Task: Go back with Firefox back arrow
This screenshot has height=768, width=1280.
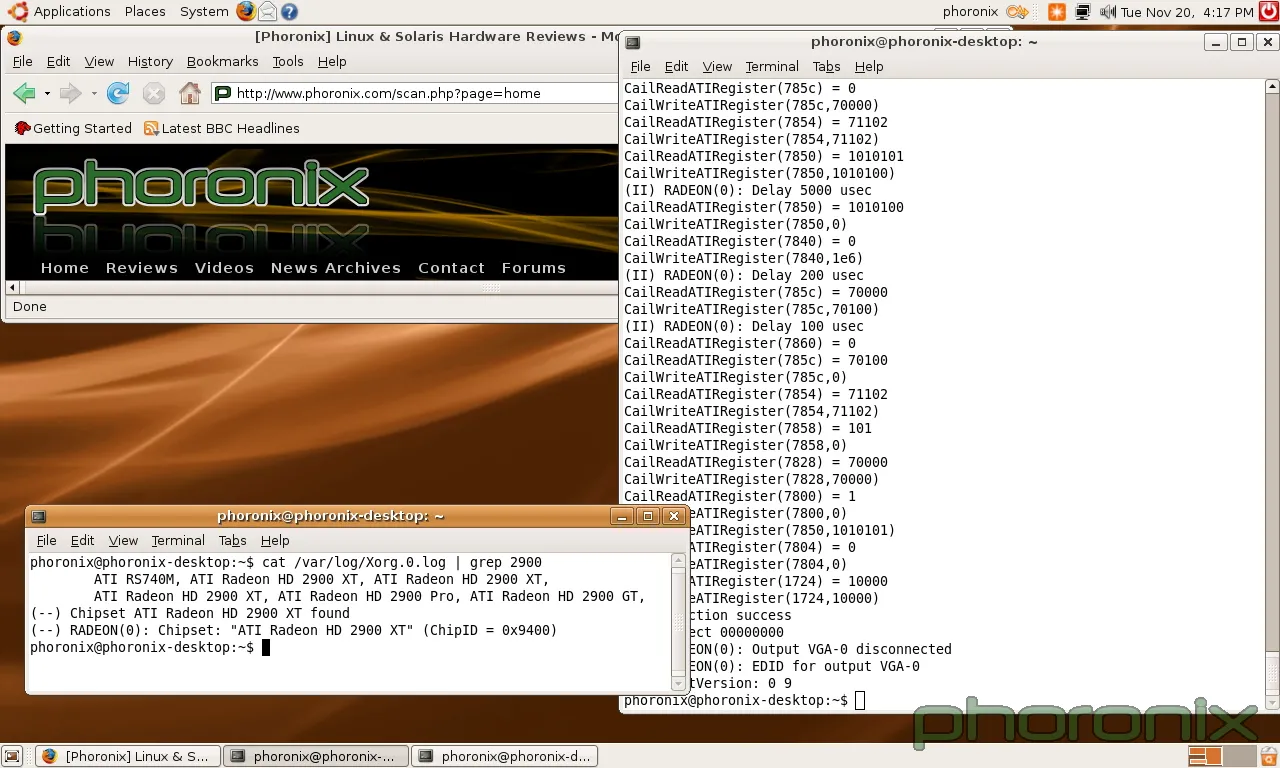Action: [24, 93]
